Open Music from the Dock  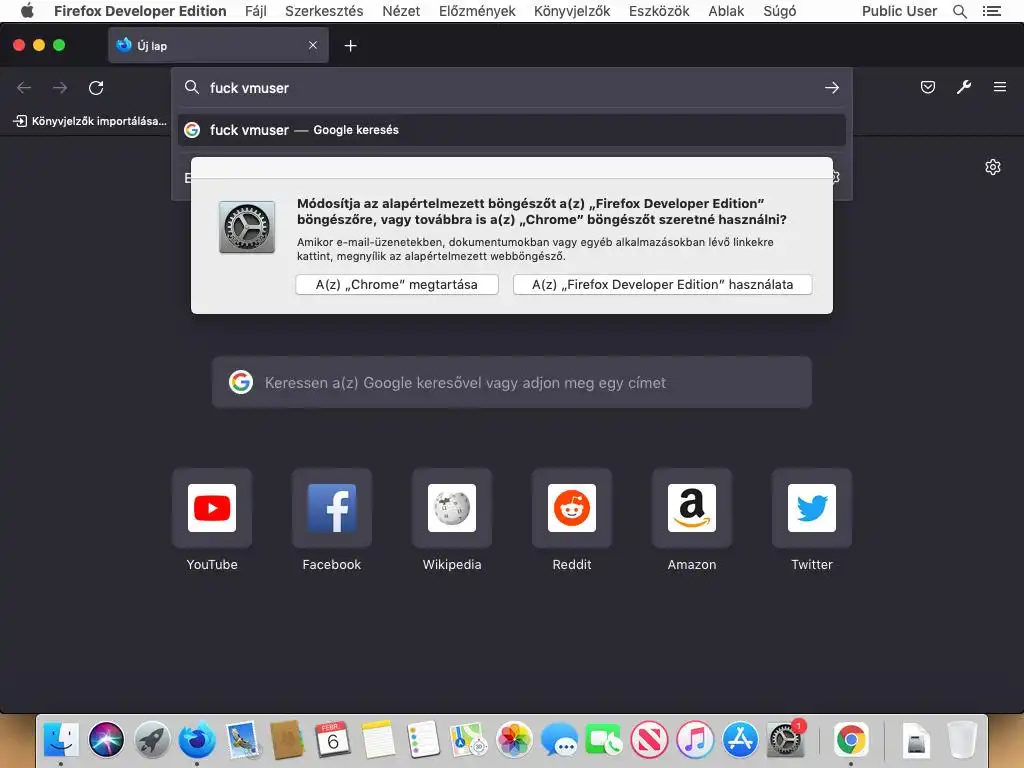(x=695, y=740)
